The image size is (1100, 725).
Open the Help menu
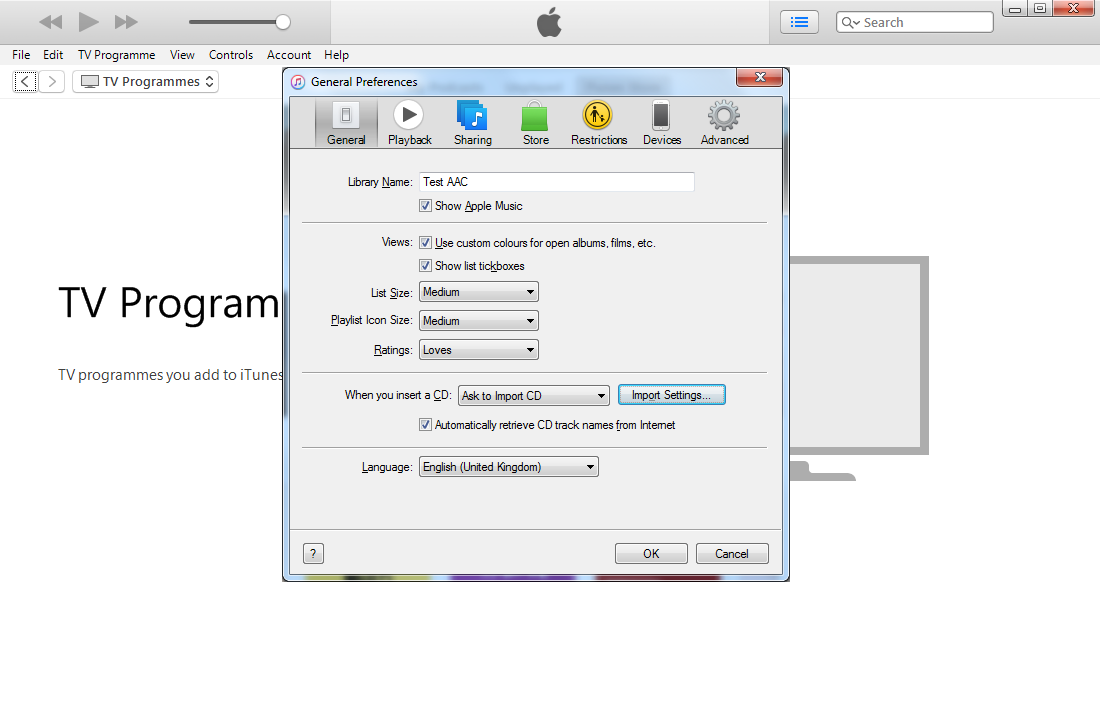coord(336,55)
